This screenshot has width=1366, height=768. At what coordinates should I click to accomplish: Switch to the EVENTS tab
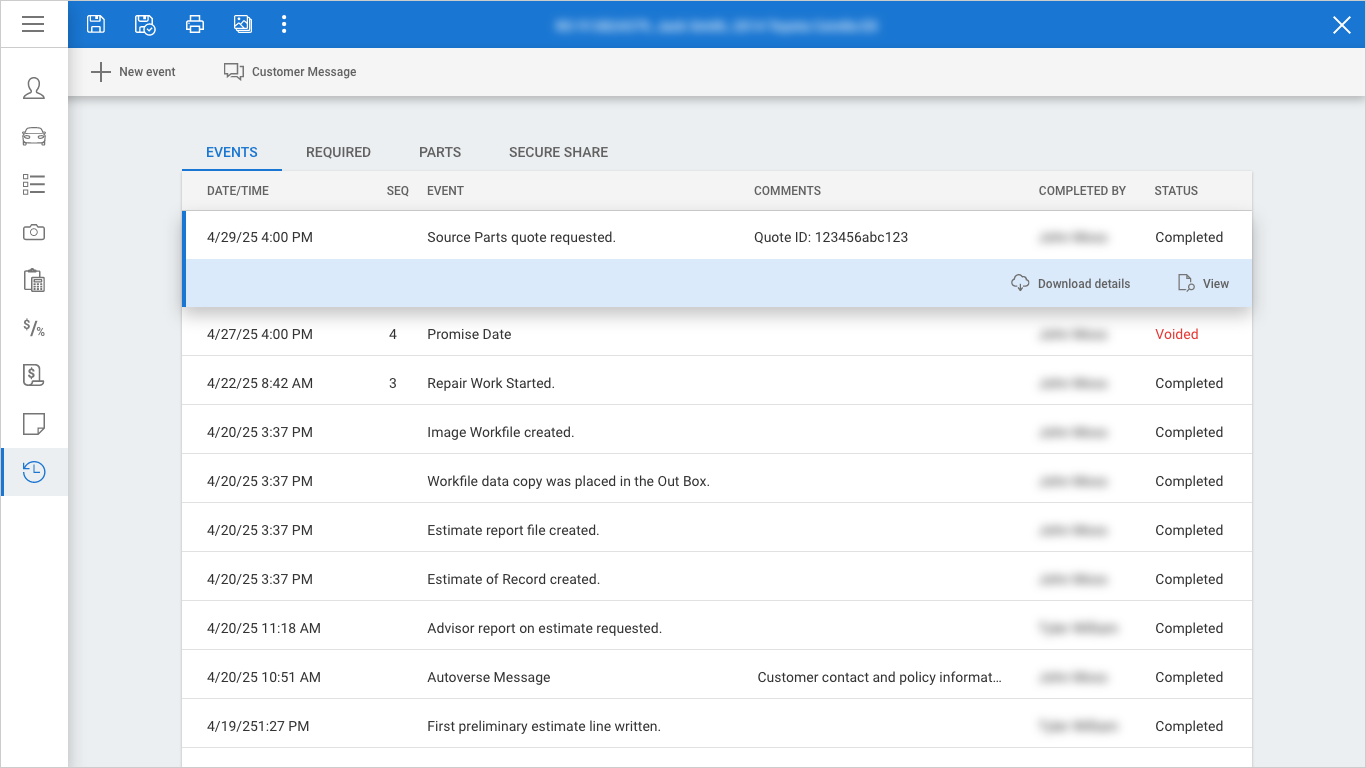[x=232, y=152]
